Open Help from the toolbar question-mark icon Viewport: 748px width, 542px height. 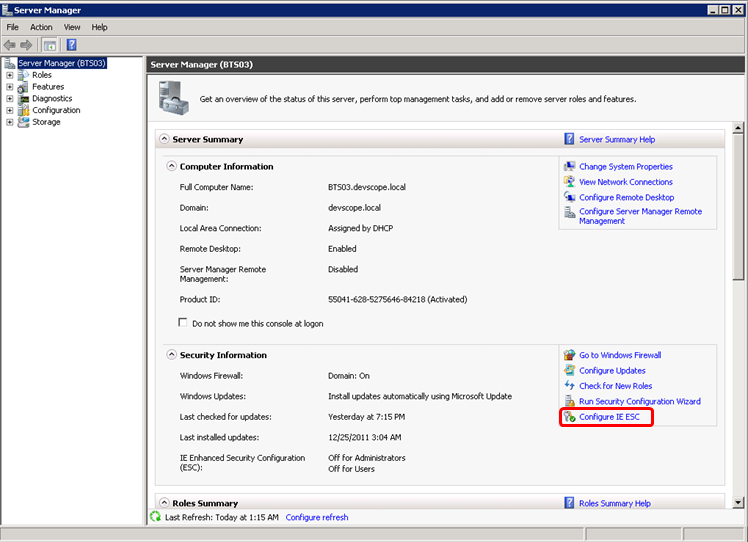pos(72,45)
